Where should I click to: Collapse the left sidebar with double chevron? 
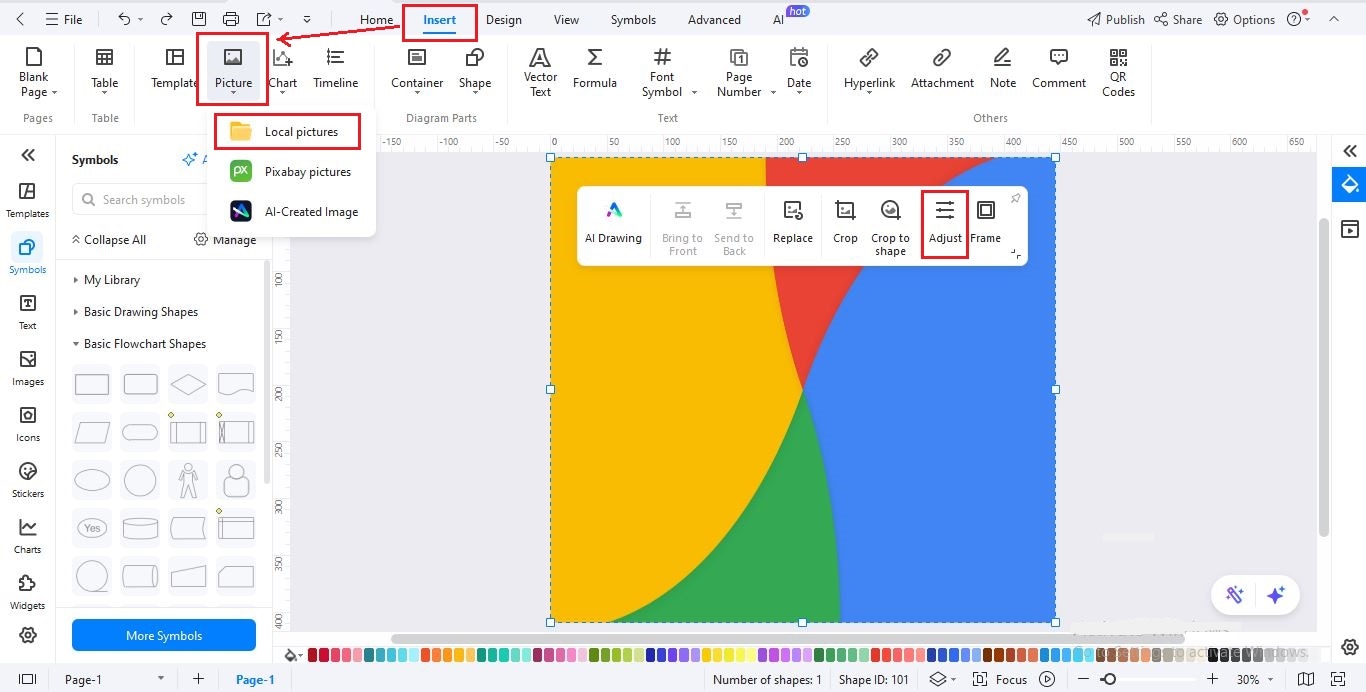[x=28, y=154]
